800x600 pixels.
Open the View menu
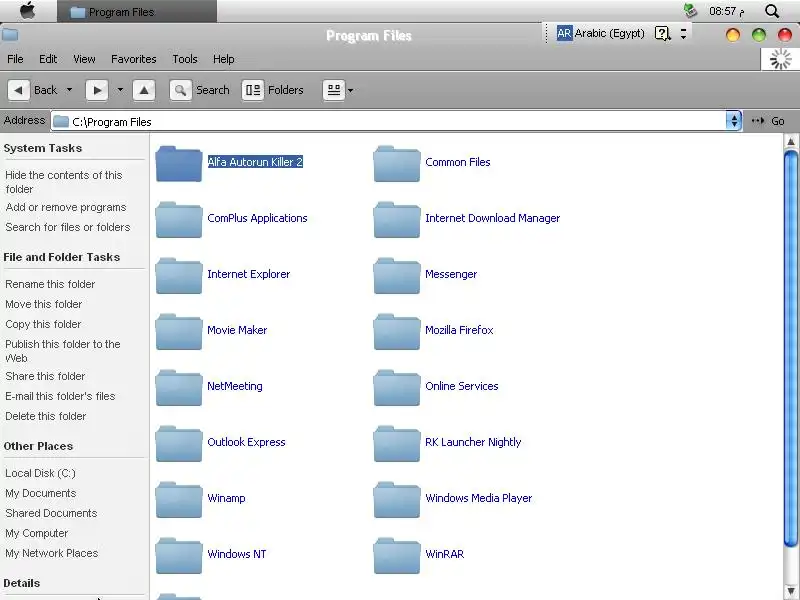pyautogui.click(x=84, y=59)
